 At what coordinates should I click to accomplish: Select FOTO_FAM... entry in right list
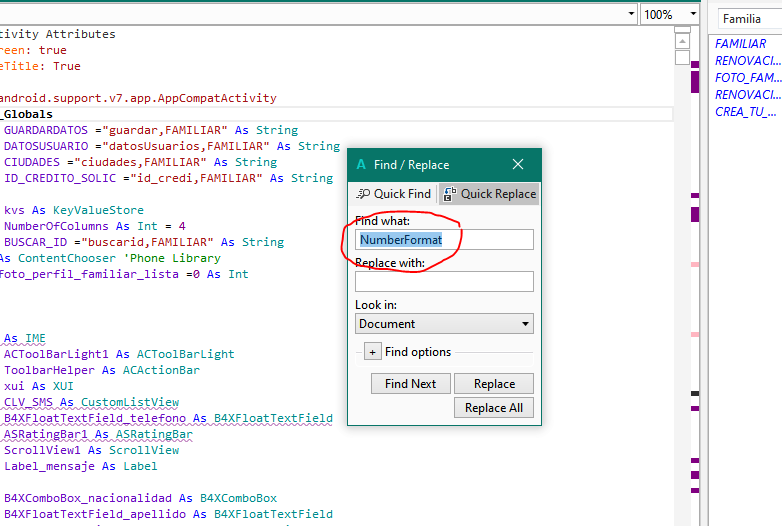(747, 78)
